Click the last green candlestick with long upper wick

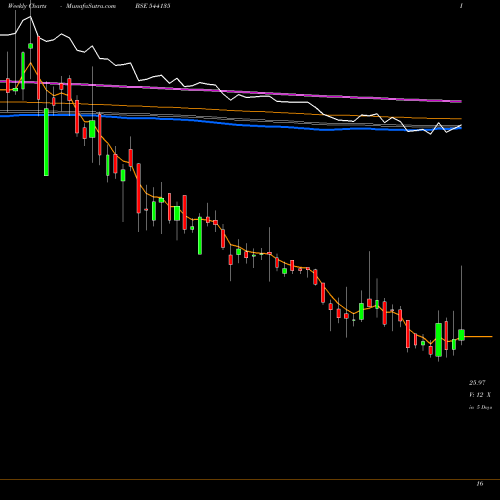pyautogui.click(x=461, y=335)
